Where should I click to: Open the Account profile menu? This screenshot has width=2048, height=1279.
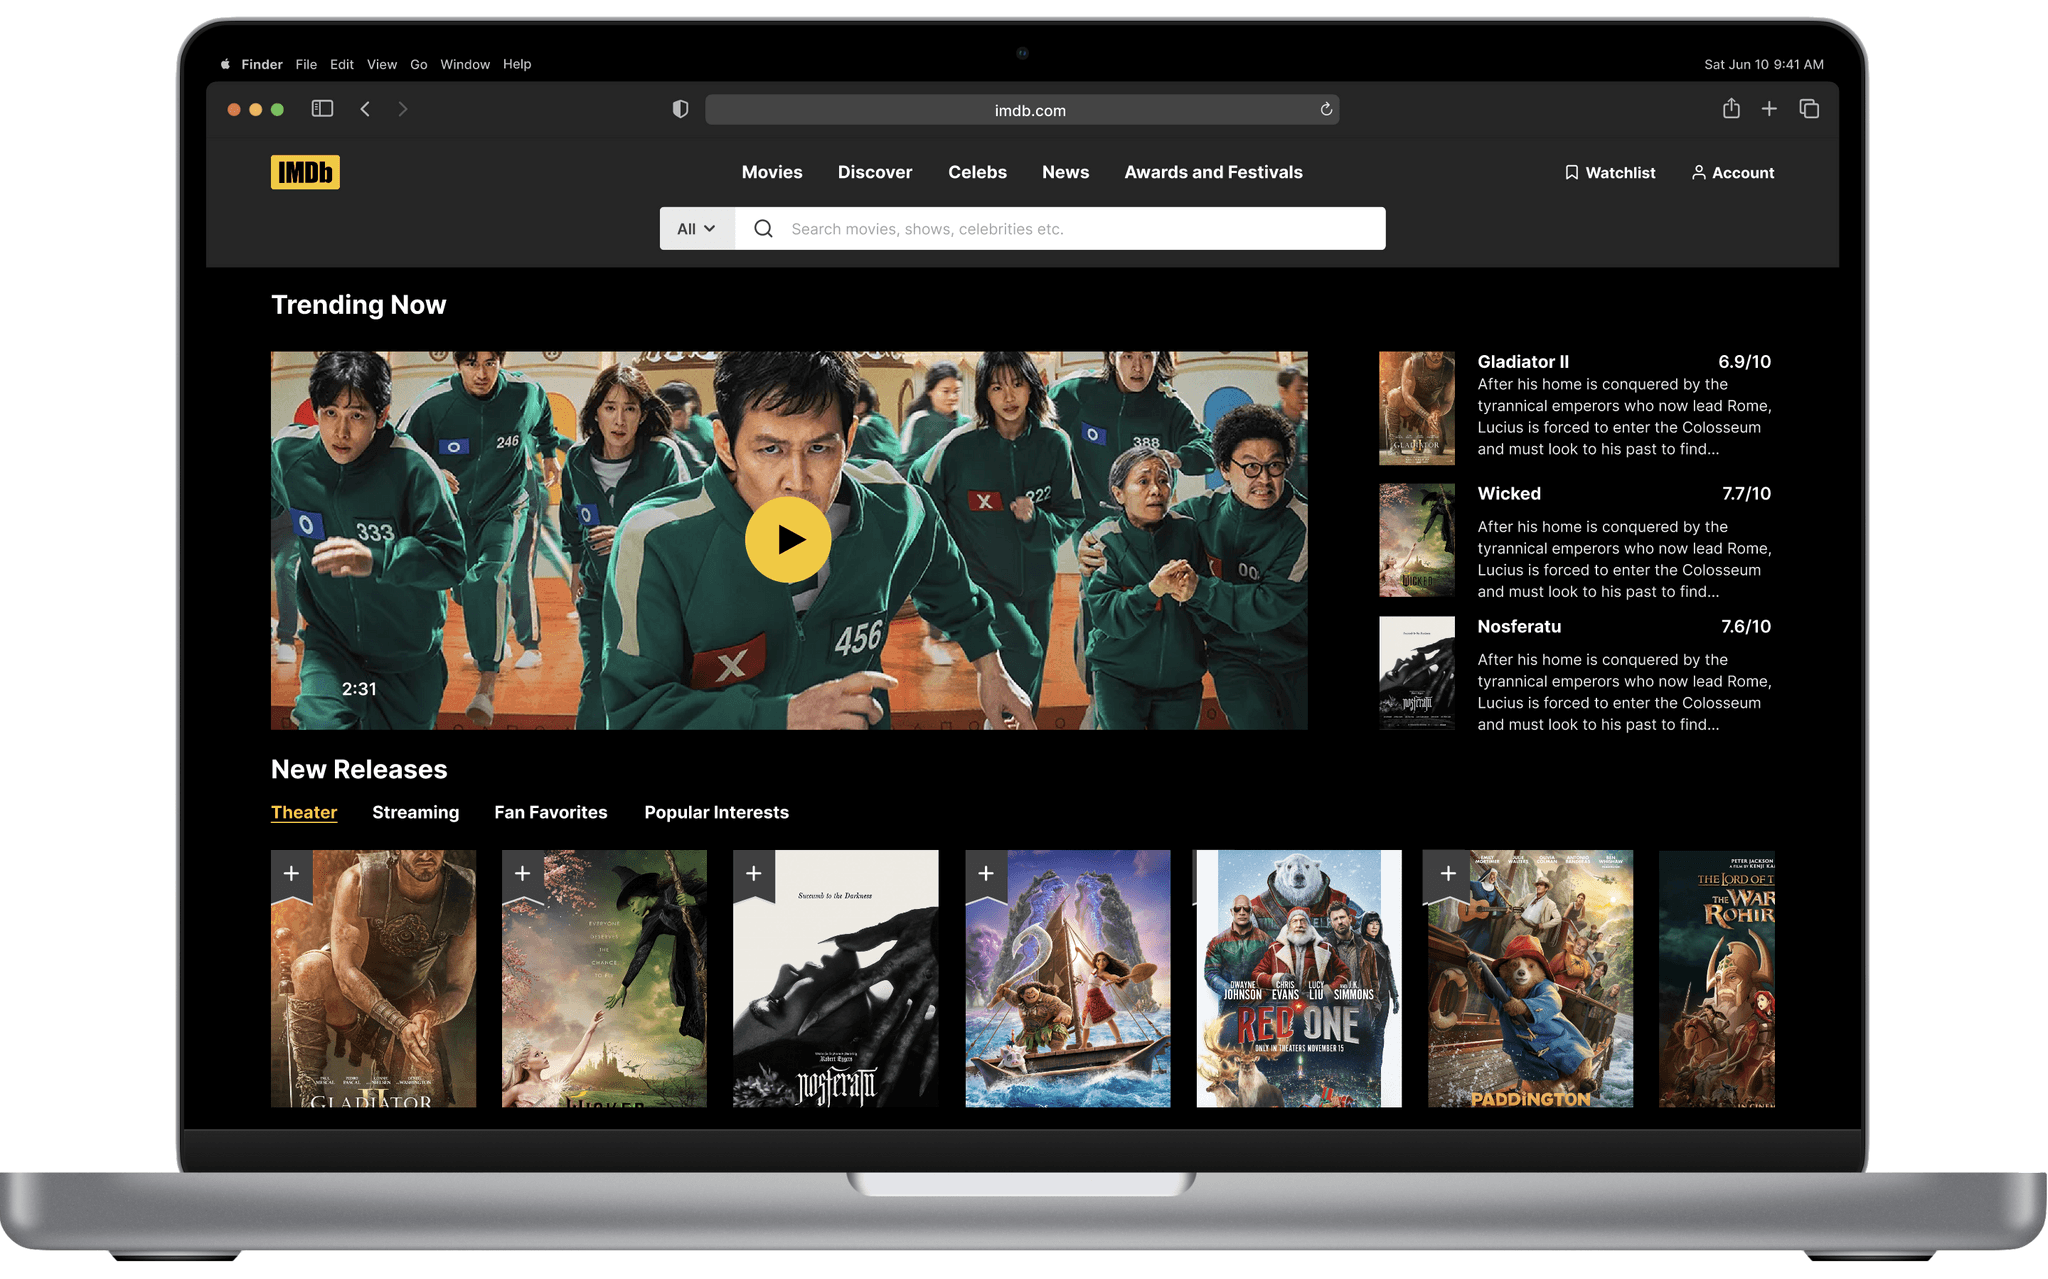[x=1733, y=173]
